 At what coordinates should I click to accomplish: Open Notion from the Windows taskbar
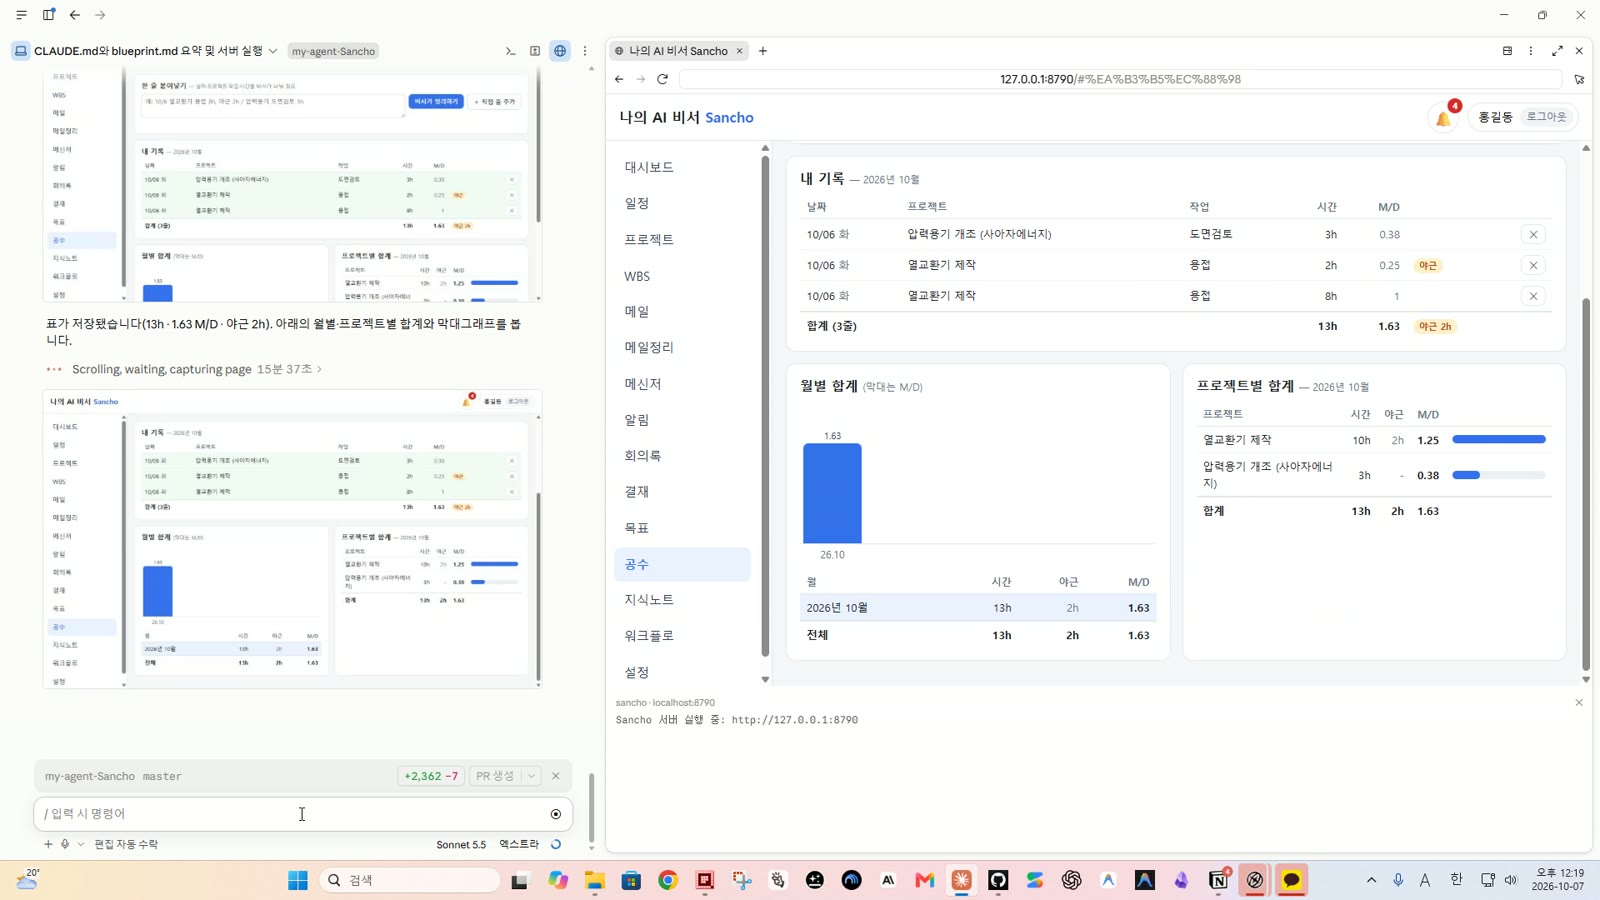click(1218, 880)
